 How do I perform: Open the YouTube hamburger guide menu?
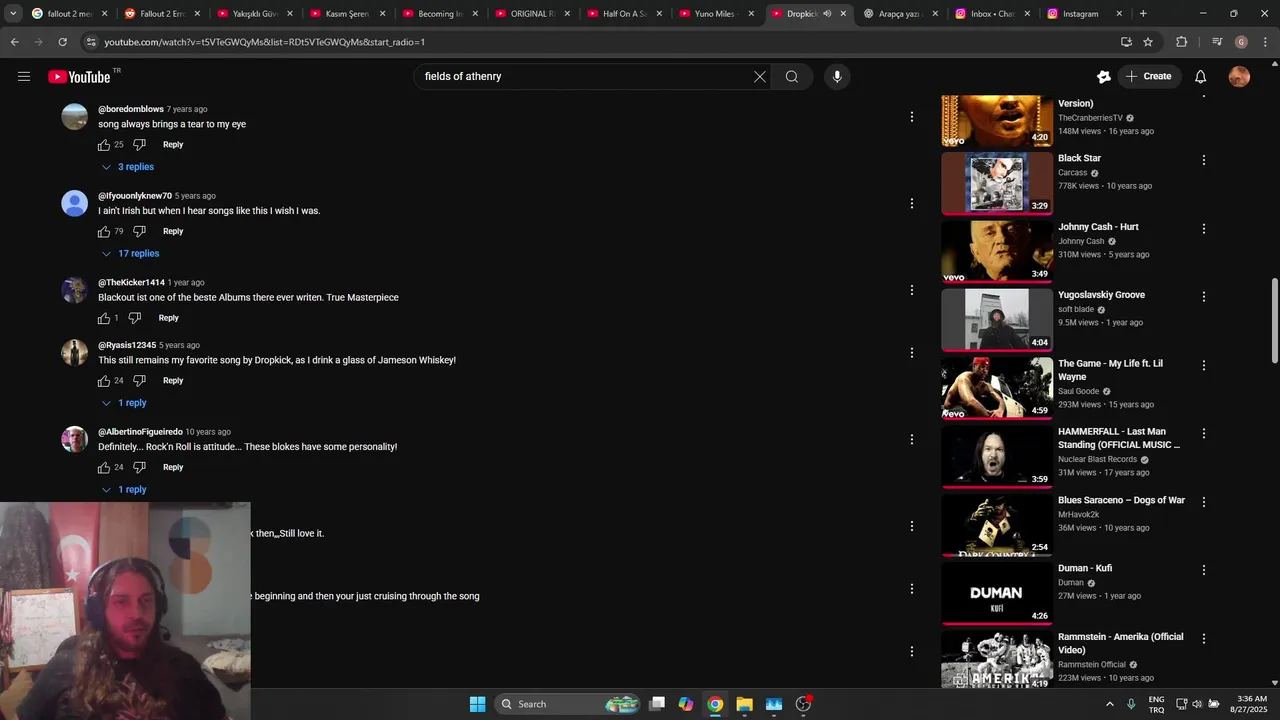pos(24,76)
